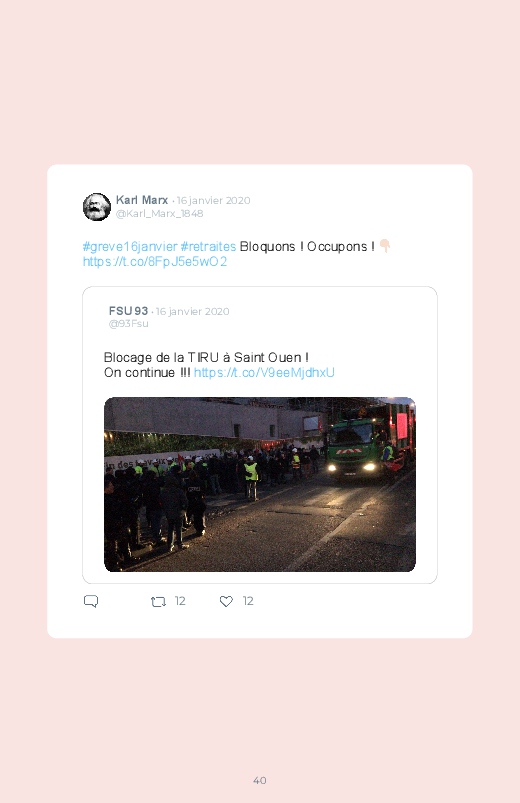This screenshot has width=520, height=803.
Task: Open the #retraites hashtag
Action: click(208, 246)
